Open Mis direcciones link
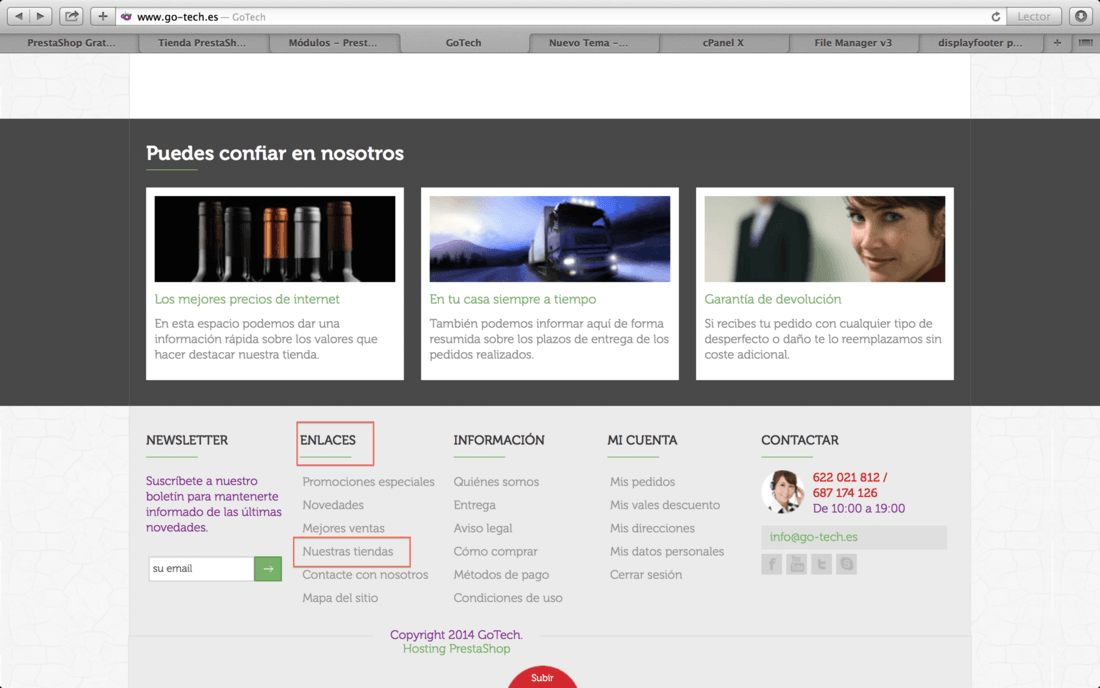This screenshot has height=688, width=1100. pos(652,528)
